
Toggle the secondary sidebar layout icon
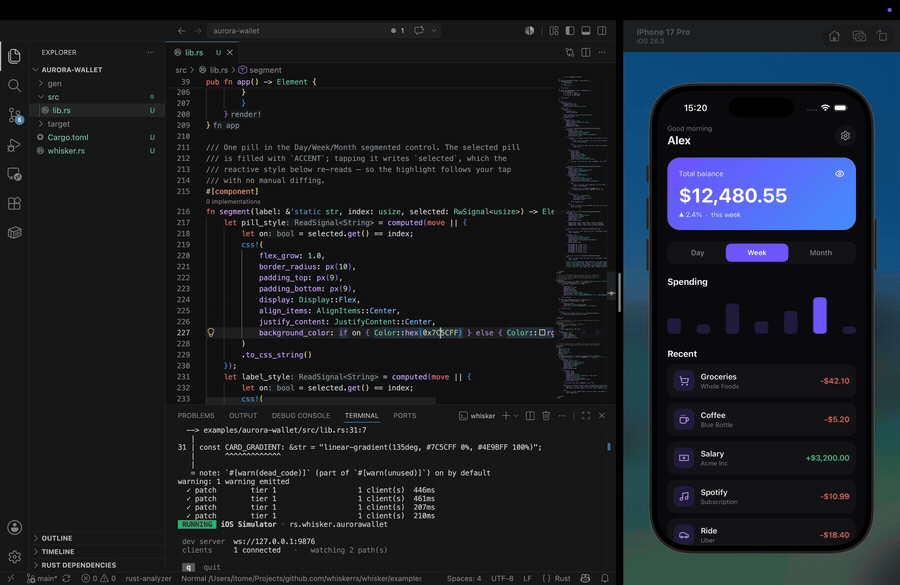tap(602, 30)
